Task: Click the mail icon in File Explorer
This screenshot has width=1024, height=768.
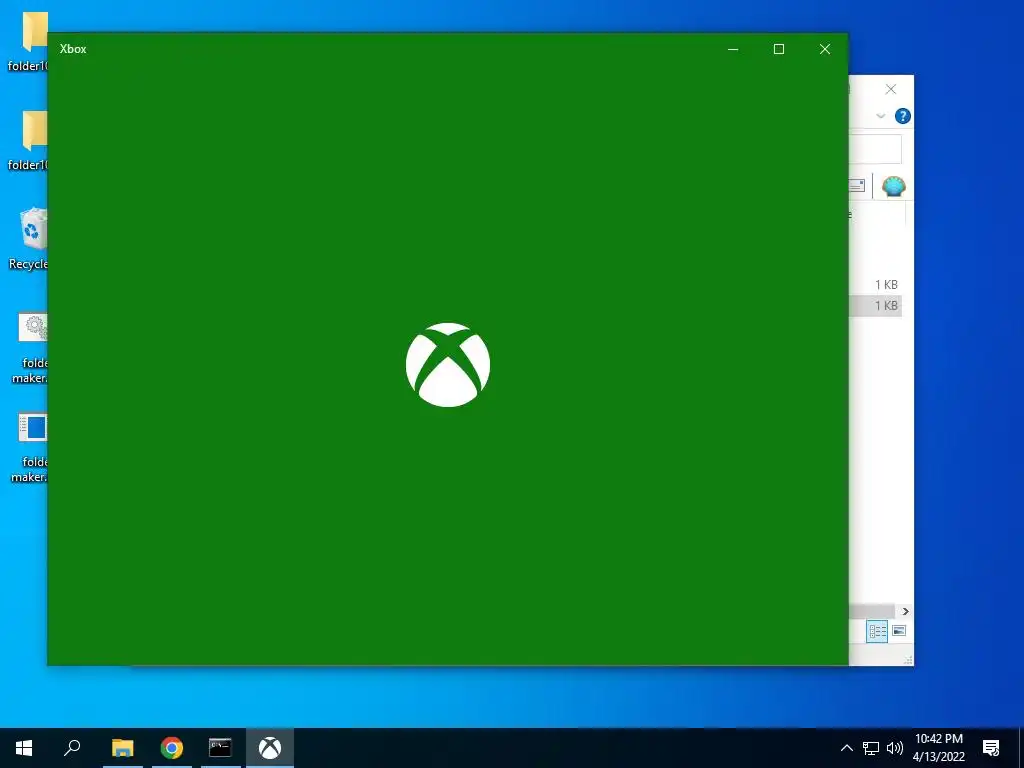Action: click(x=856, y=186)
